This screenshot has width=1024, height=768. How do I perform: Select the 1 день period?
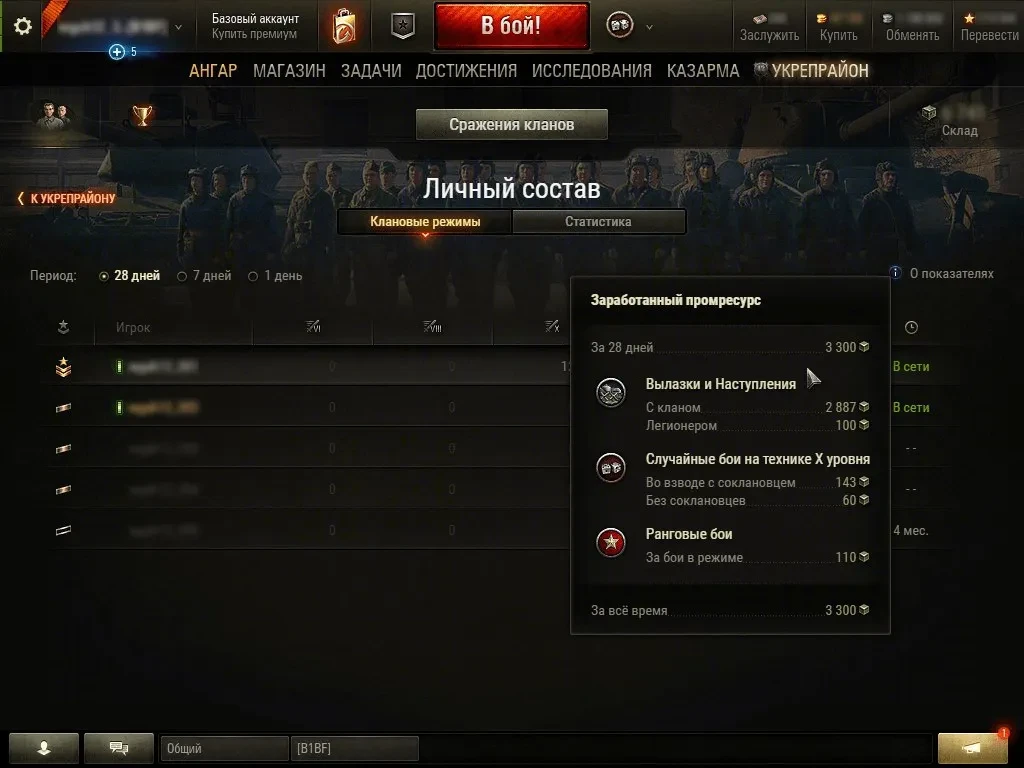[x=276, y=276]
